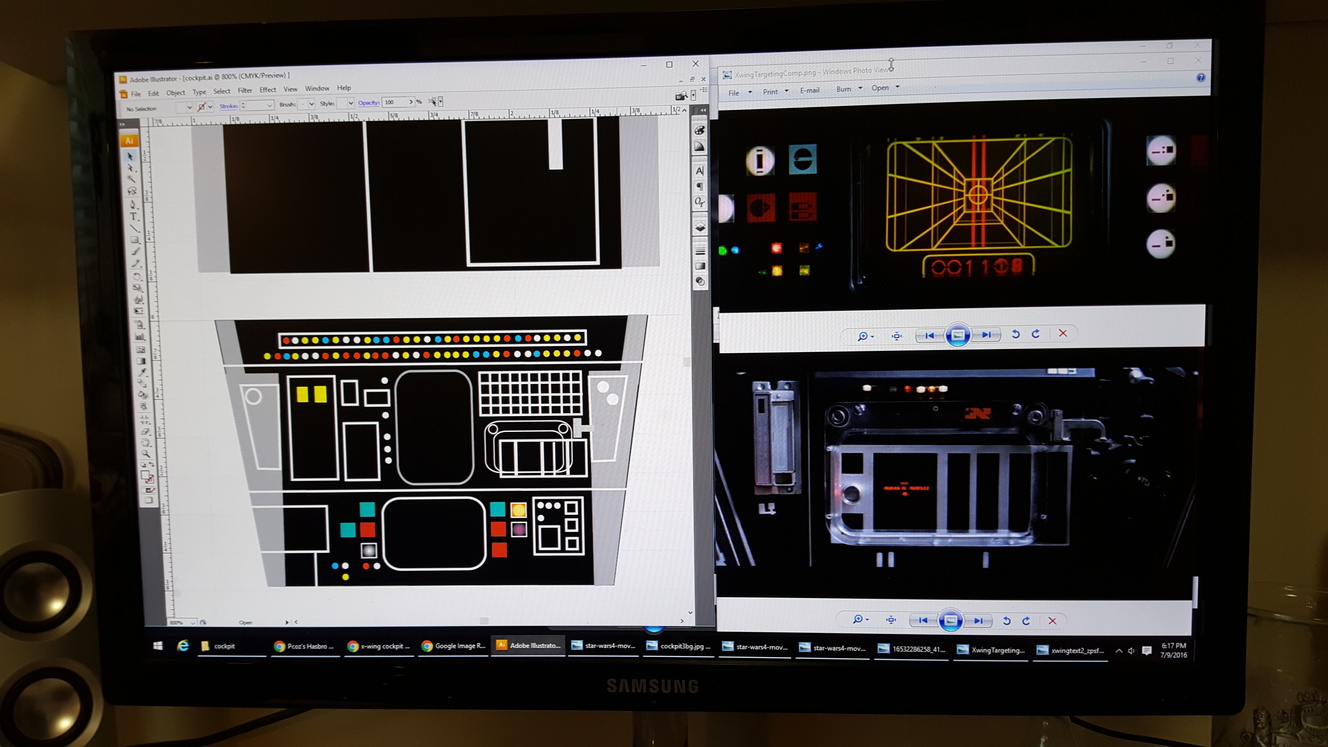Select the Lasso tool
This screenshot has height=747, width=1328.
click(x=132, y=189)
